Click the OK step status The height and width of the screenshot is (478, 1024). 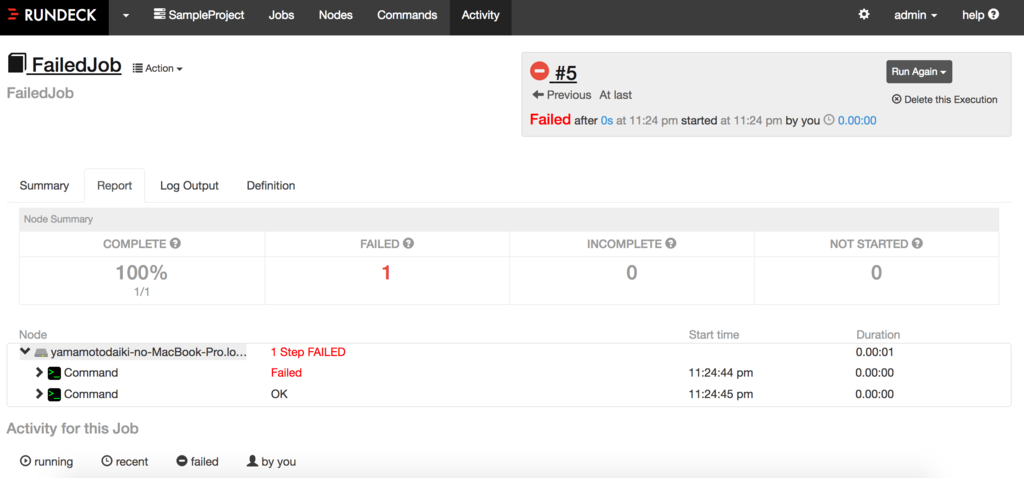(x=279, y=394)
